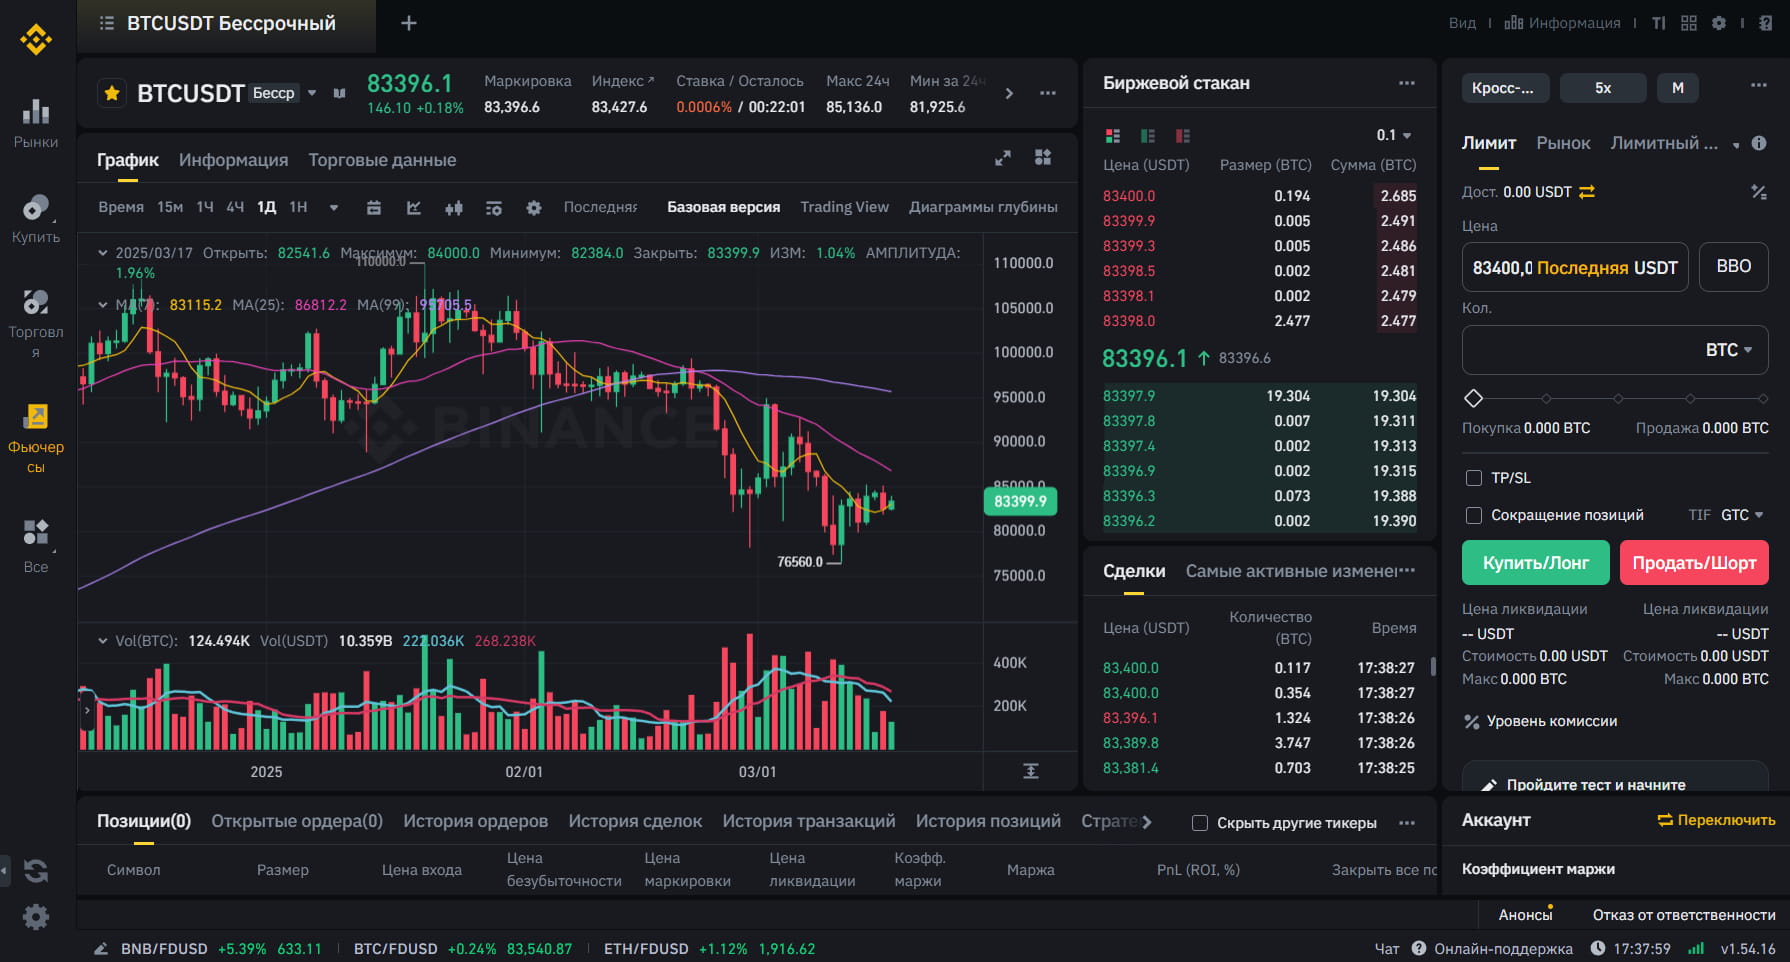Screen dimensions: 1790x962
Task: Select the 15м timeframe
Action: [x=170, y=207]
